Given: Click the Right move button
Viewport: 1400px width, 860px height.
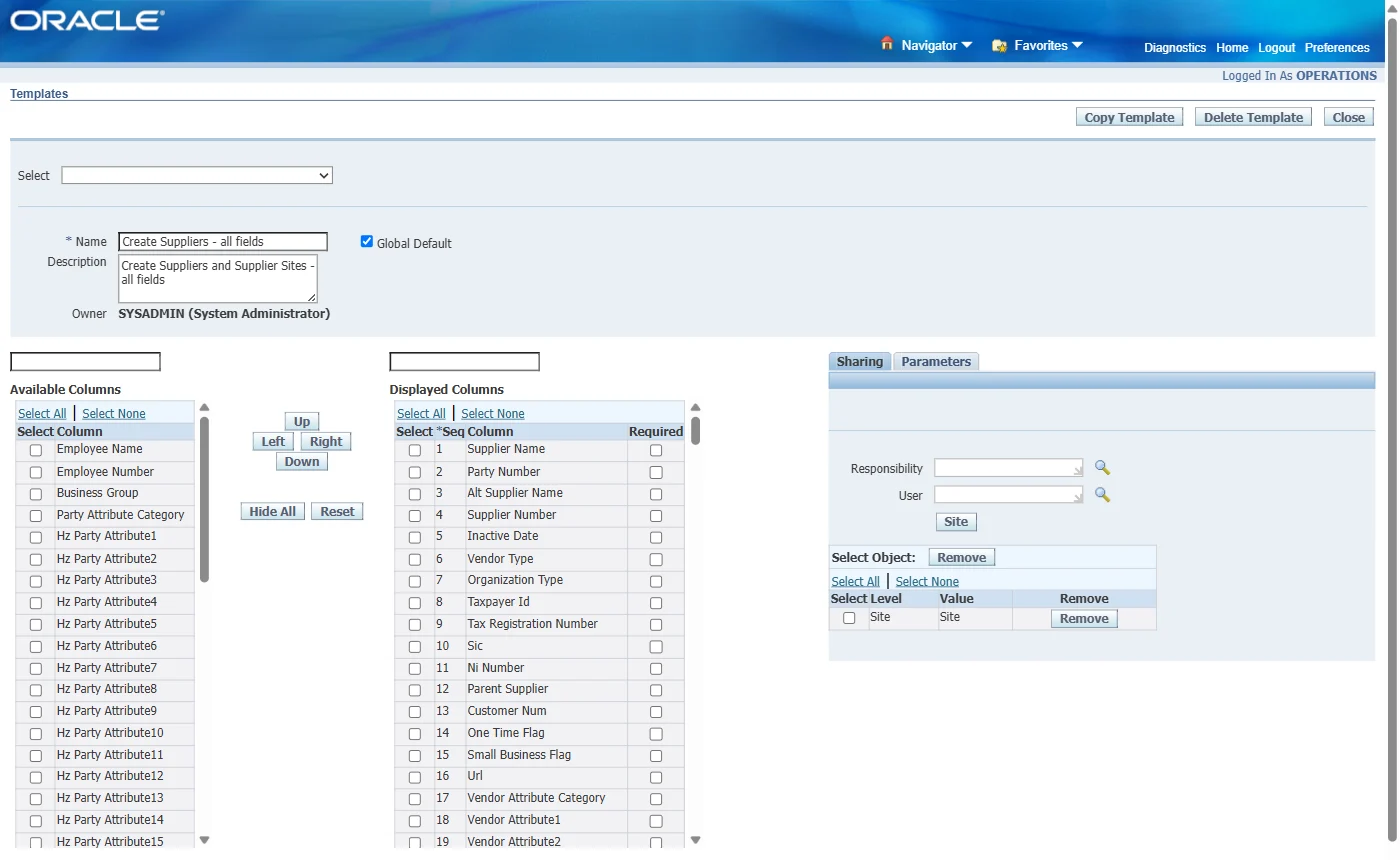Looking at the screenshot, I should tap(326, 442).
